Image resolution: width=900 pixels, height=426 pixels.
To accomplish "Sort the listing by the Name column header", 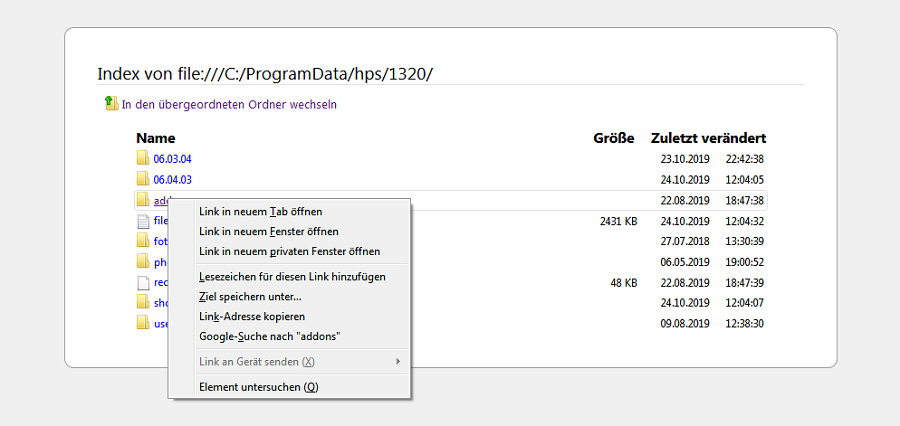I will tap(156, 138).
